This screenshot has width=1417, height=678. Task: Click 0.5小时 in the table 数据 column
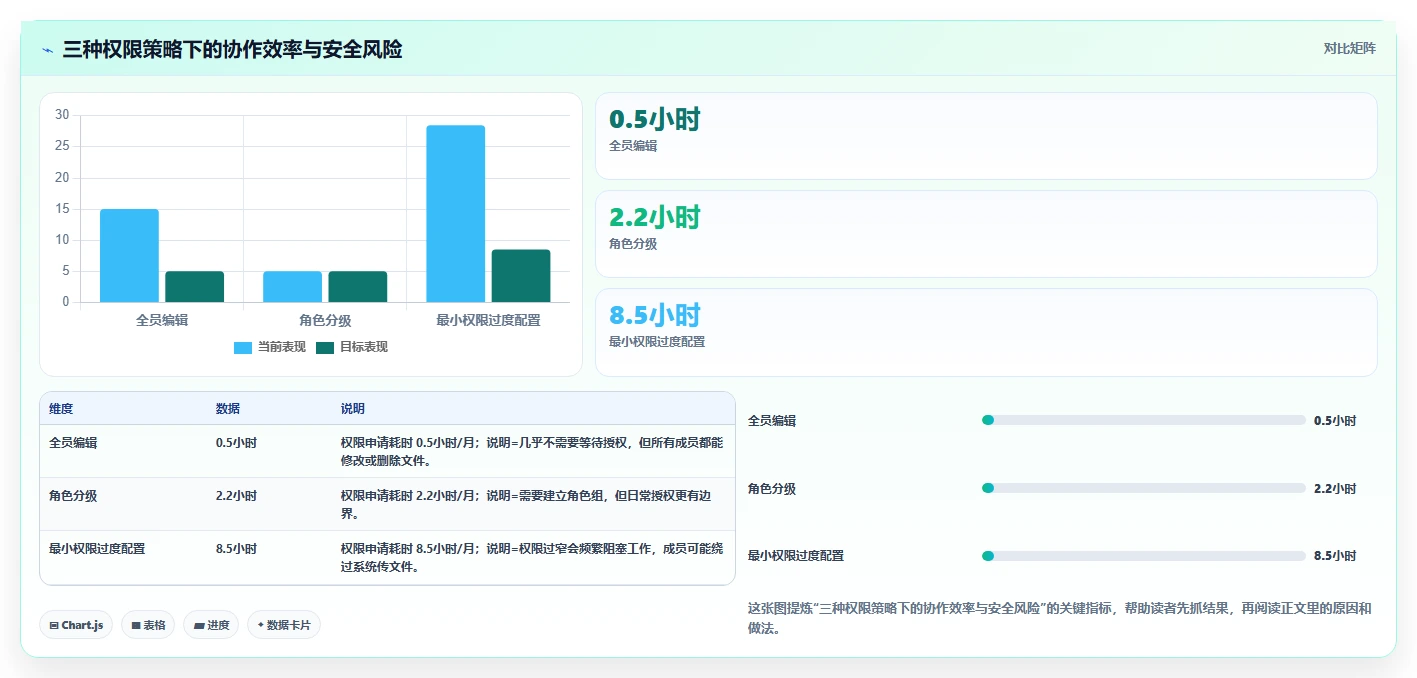coord(236,442)
